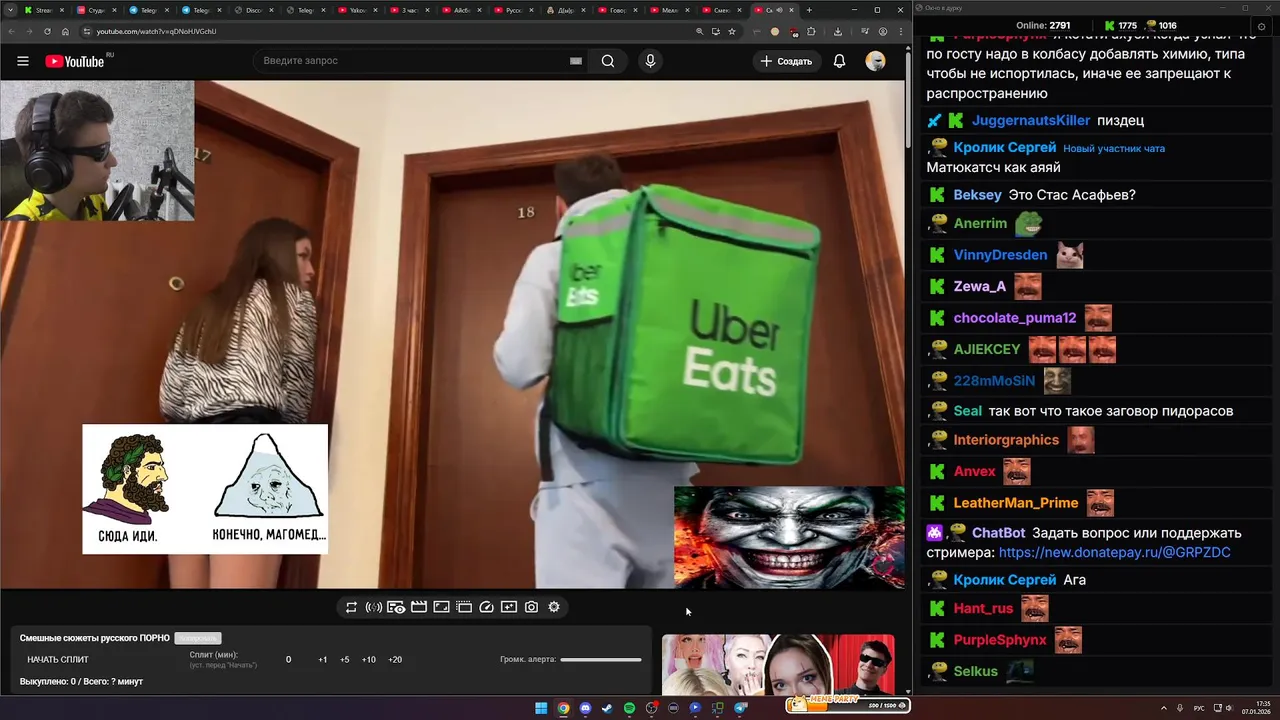This screenshot has height=720, width=1280.
Task: Open the on-screen keyboard icon in search box
Action: click(576, 61)
